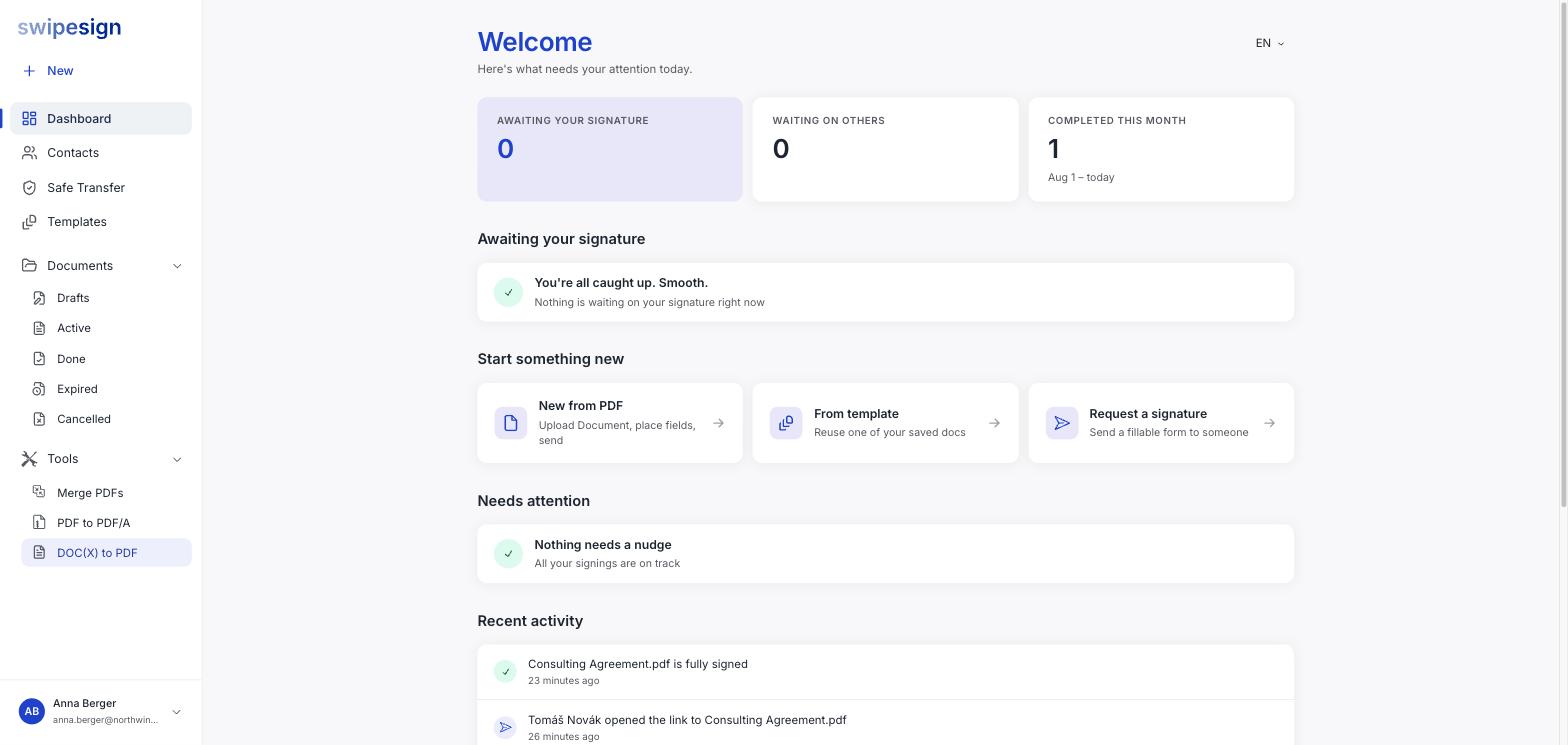Click the swipesign logo
1568x745 pixels.
click(x=69, y=28)
